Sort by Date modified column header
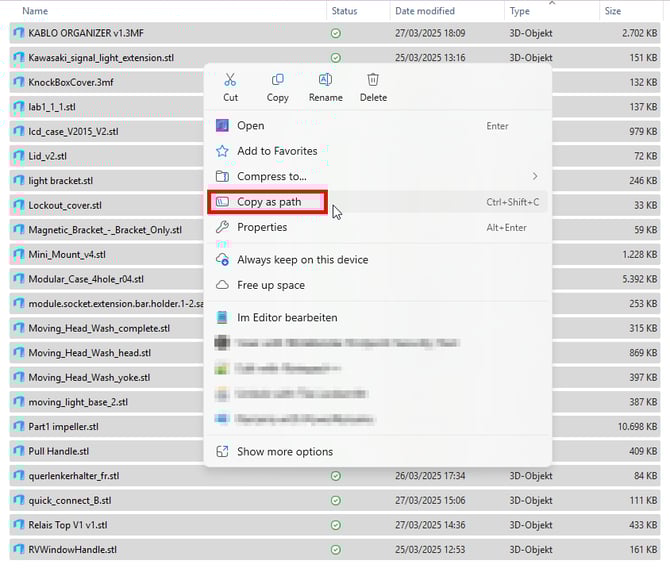This screenshot has width=670, height=572. pyautogui.click(x=424, y=11)
